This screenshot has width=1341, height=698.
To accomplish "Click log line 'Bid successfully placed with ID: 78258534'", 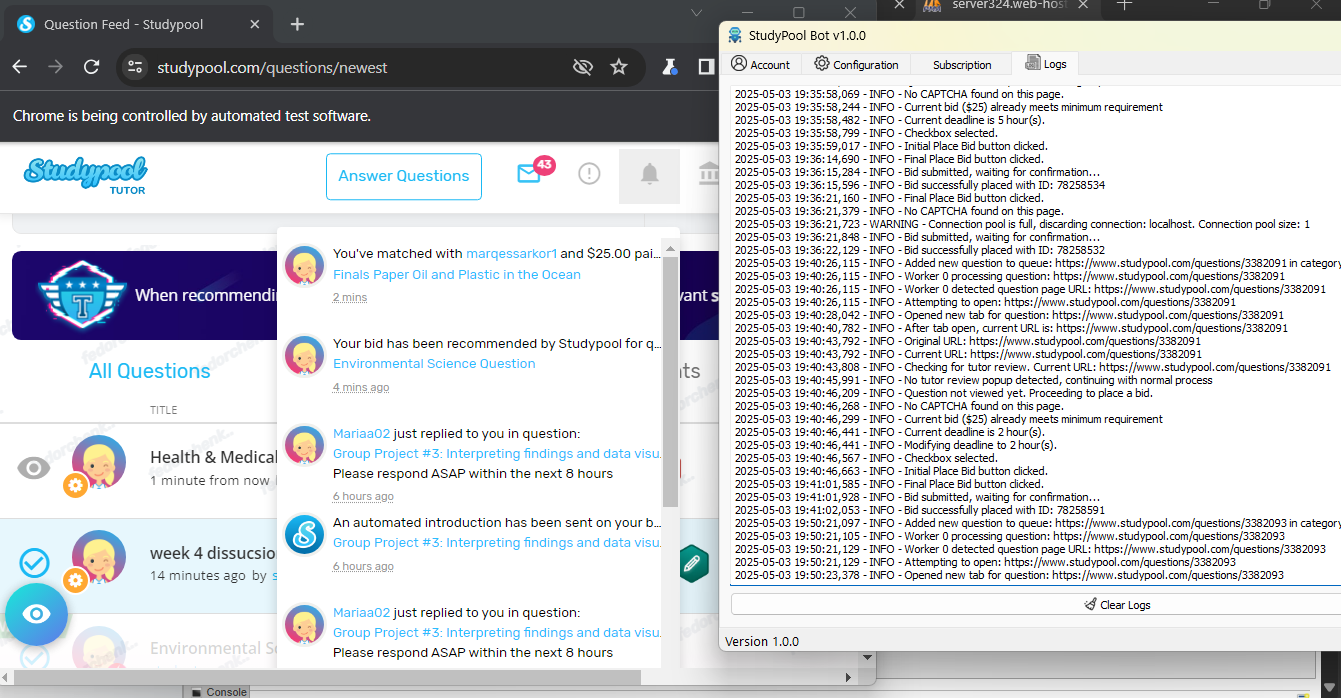I will click(920, 185).
